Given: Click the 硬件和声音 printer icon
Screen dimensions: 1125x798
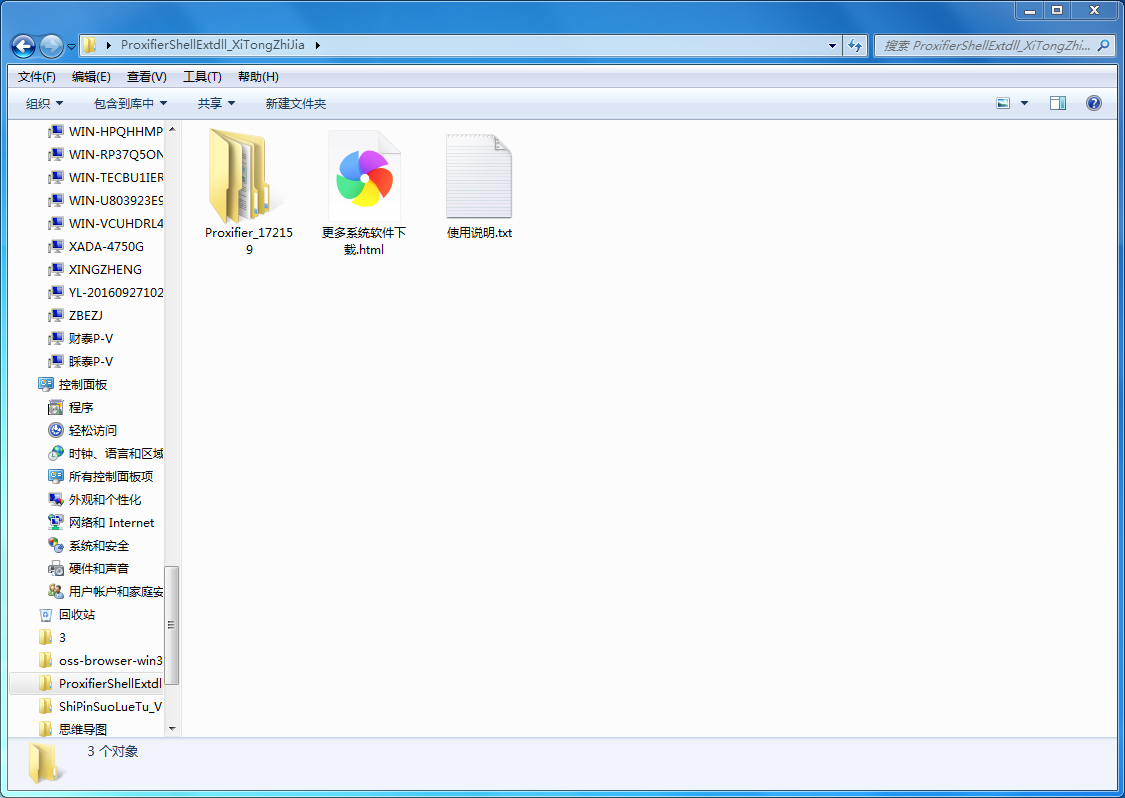Looking at the screenshot, I should tap(55, 568).
